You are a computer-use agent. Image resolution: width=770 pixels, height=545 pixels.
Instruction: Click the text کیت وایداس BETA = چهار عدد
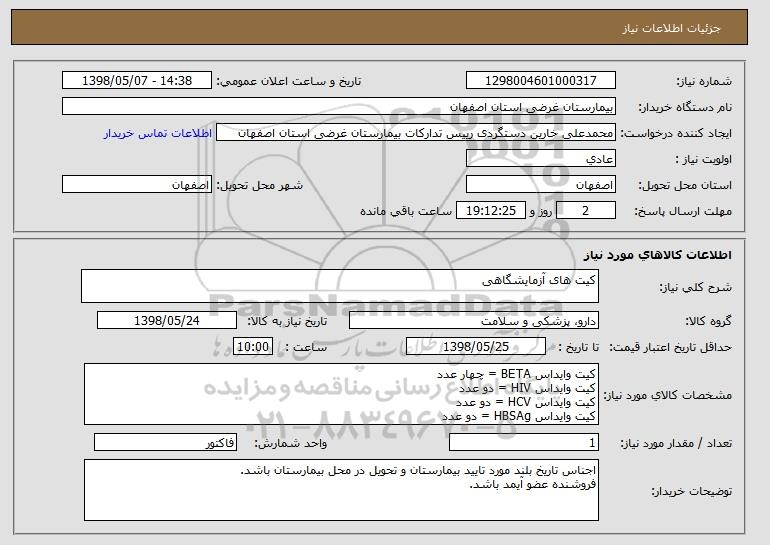pyautogui.click(x=516, y=374)
